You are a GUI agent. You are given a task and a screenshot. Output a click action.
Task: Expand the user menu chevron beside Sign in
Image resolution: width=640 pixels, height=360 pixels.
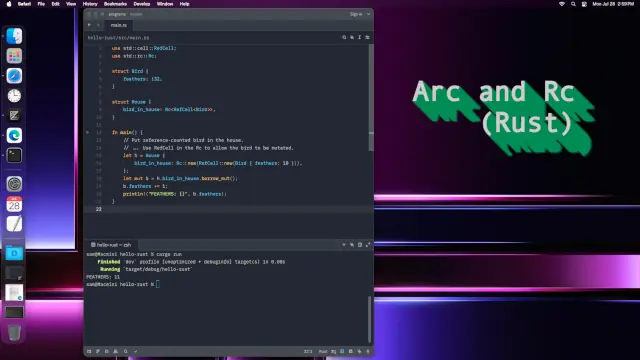click(x=369, y=14)
